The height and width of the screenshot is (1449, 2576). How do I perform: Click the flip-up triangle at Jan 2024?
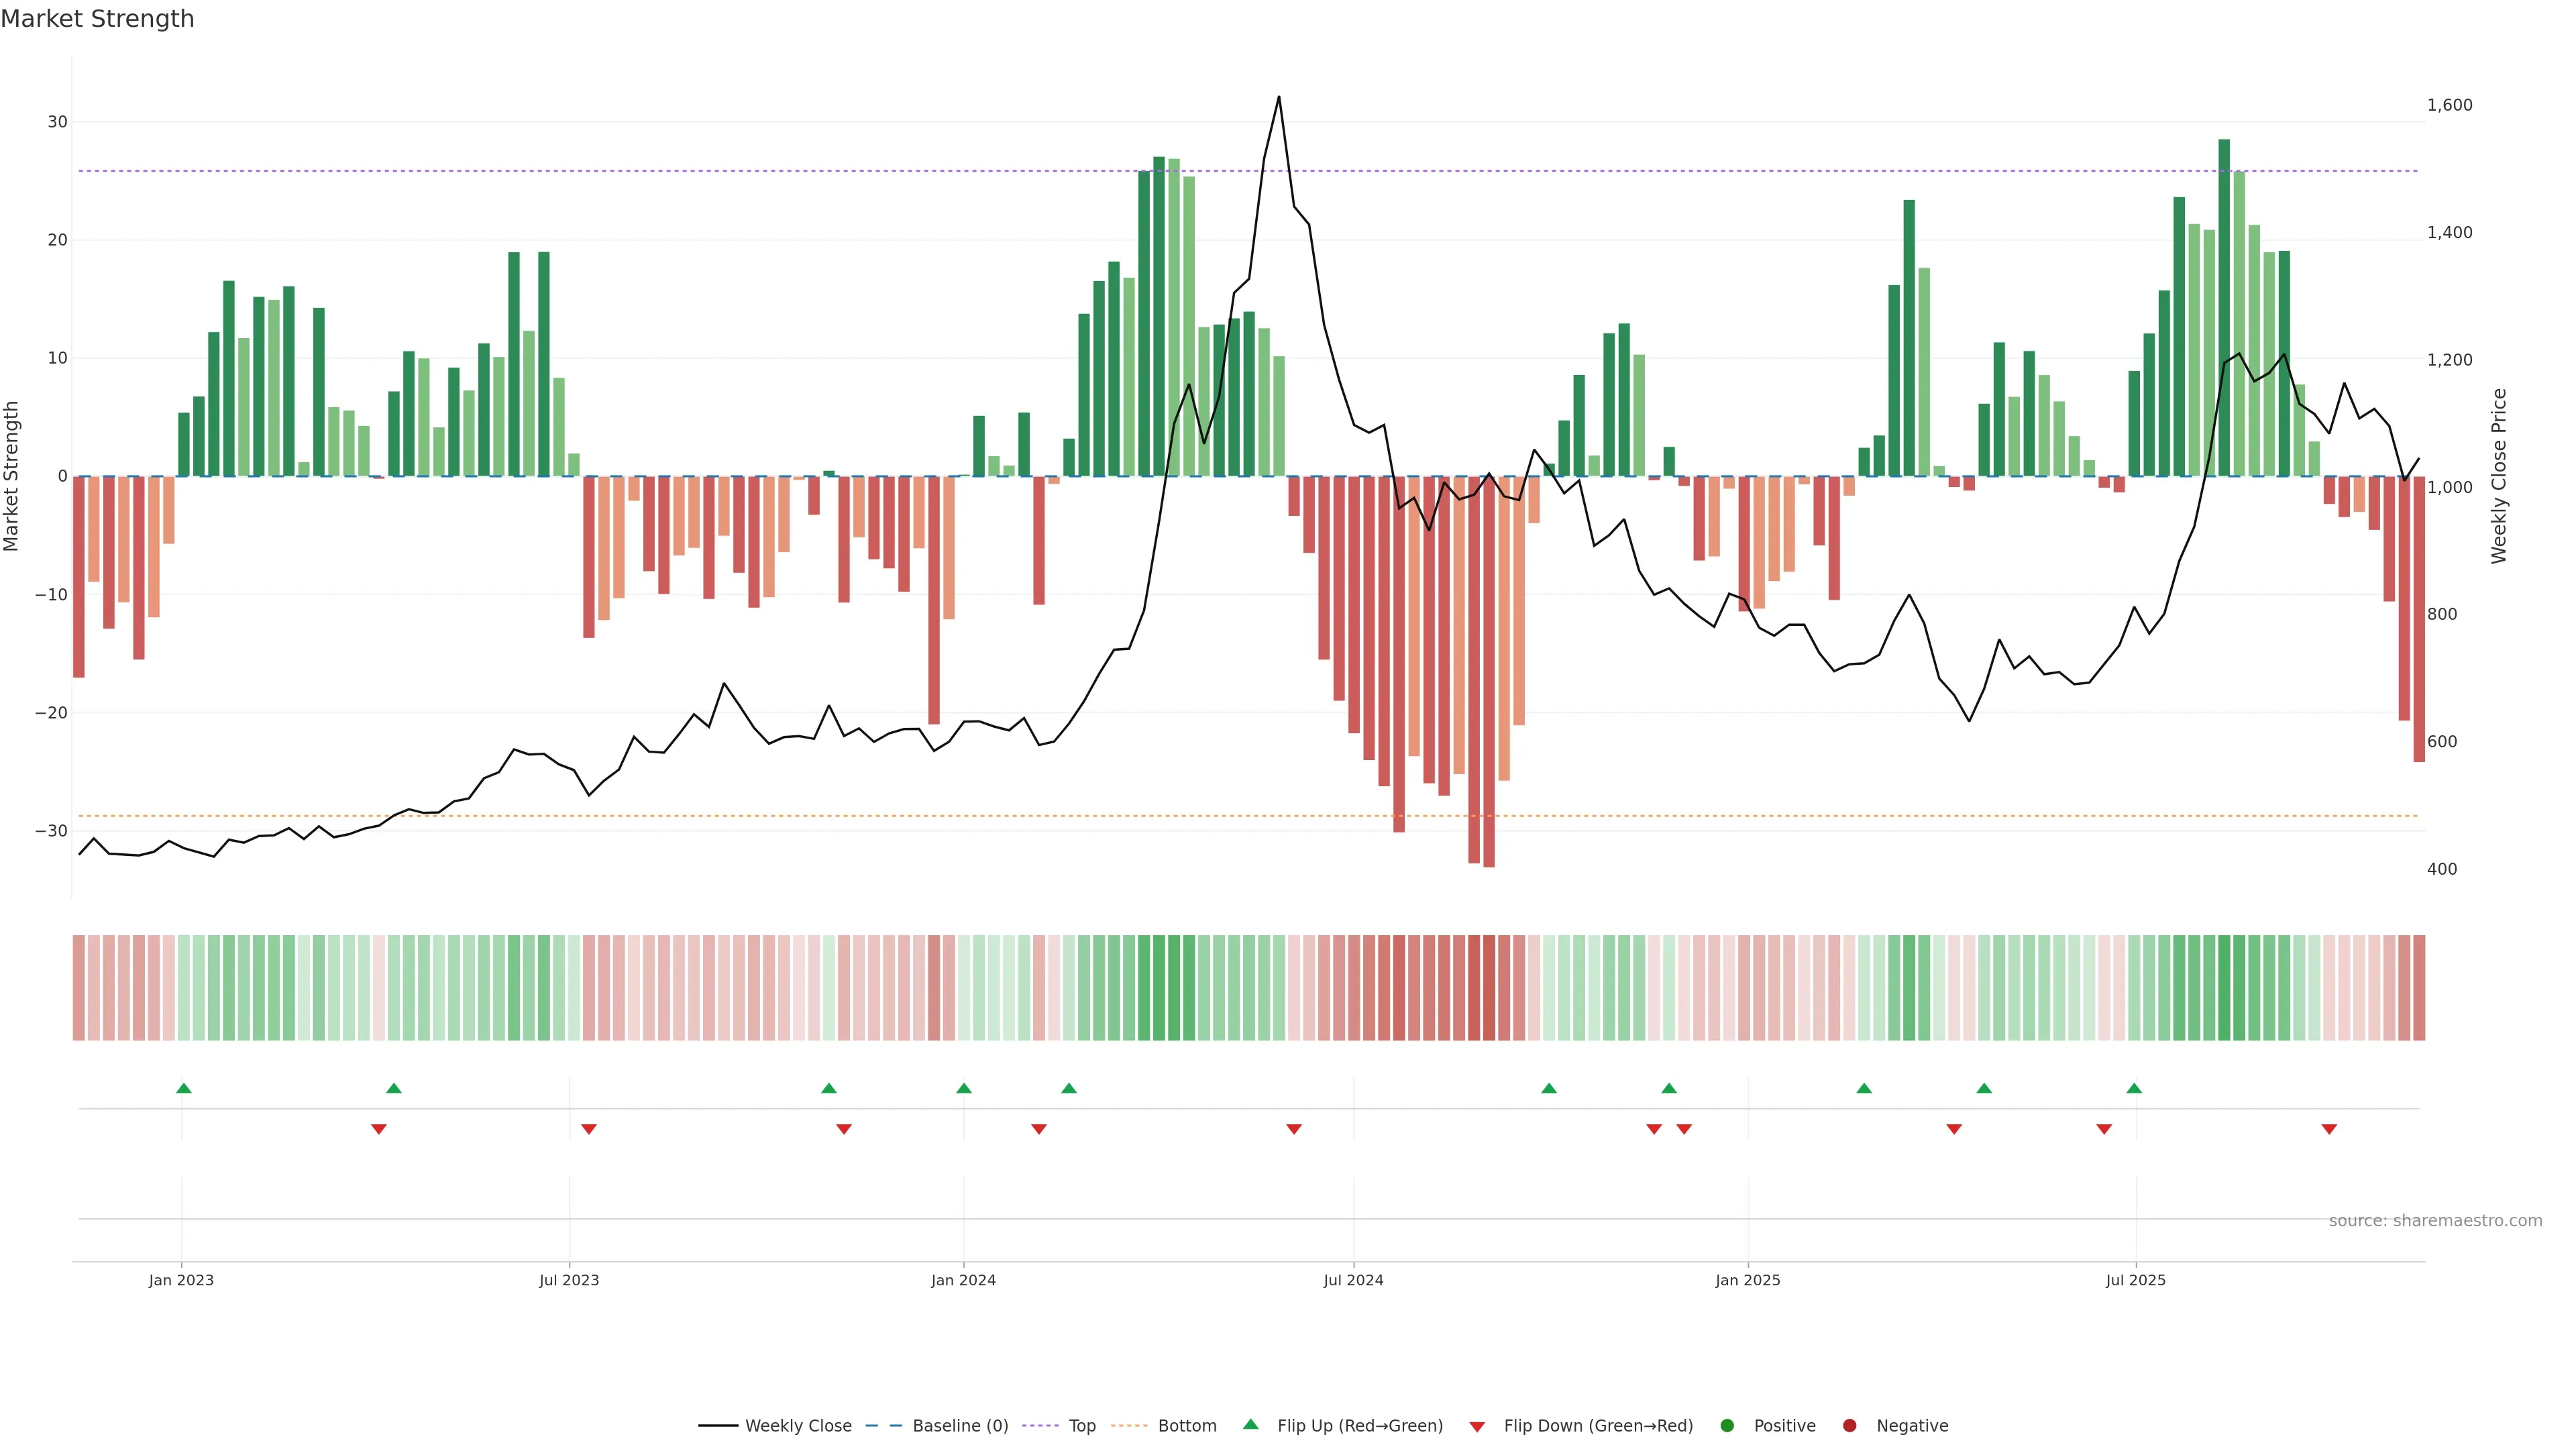click(964, 1088)
